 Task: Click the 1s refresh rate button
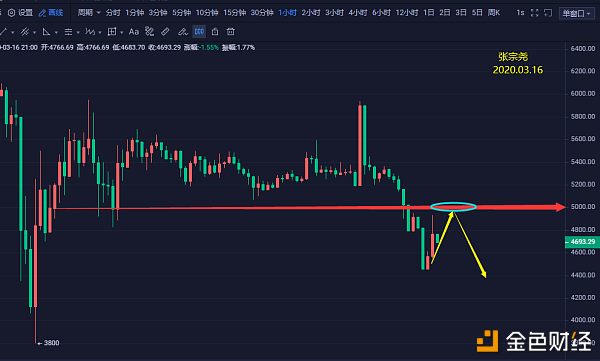coord(520,13)
